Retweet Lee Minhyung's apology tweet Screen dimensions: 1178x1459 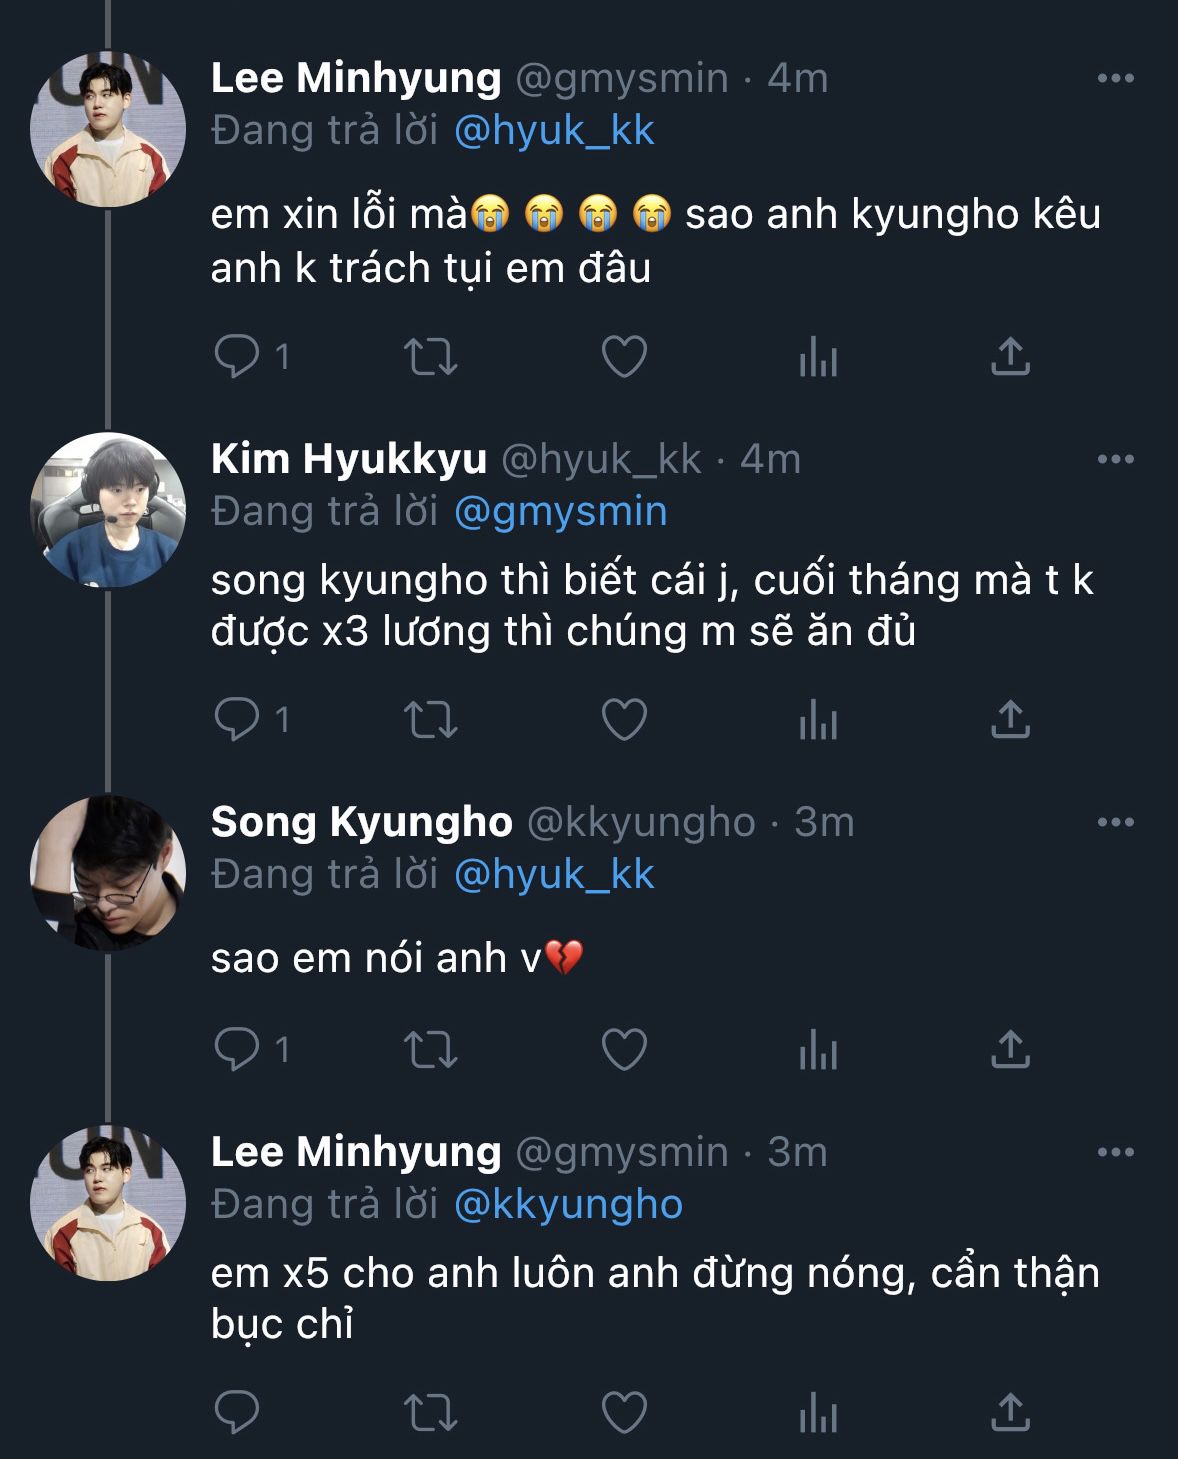coord(430,356)
